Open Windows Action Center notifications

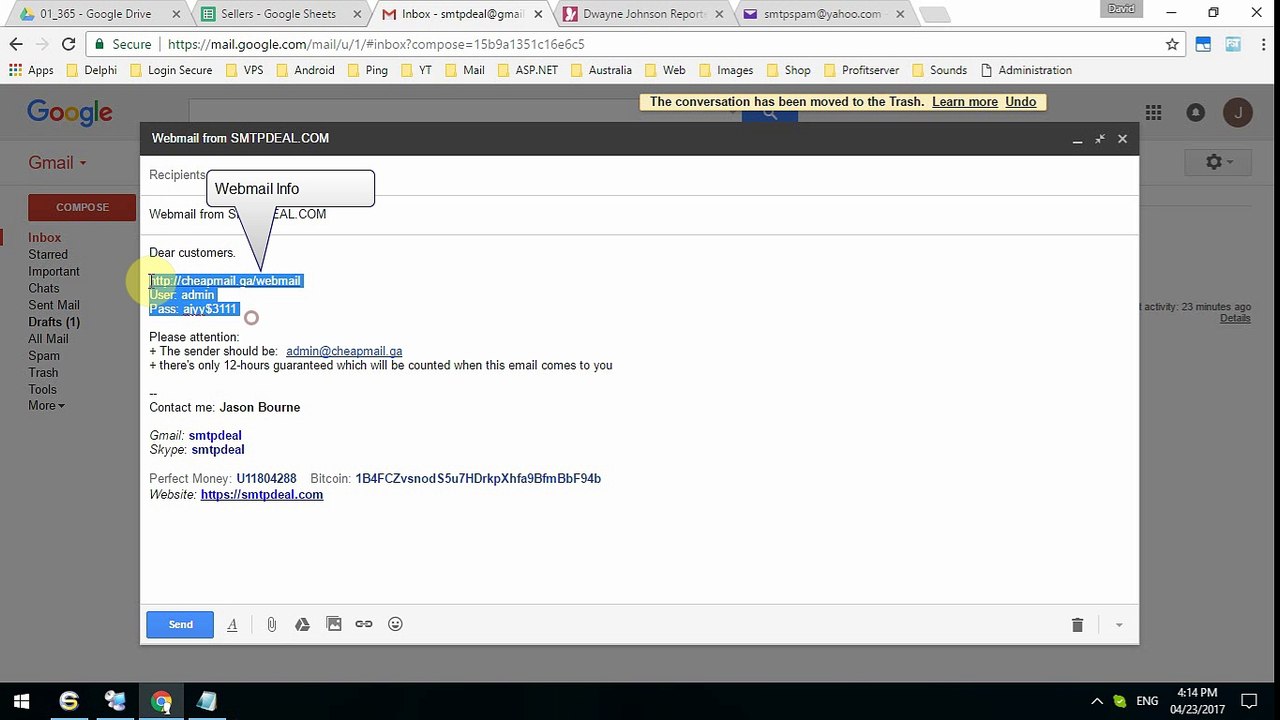click(x=1249, y=701)
